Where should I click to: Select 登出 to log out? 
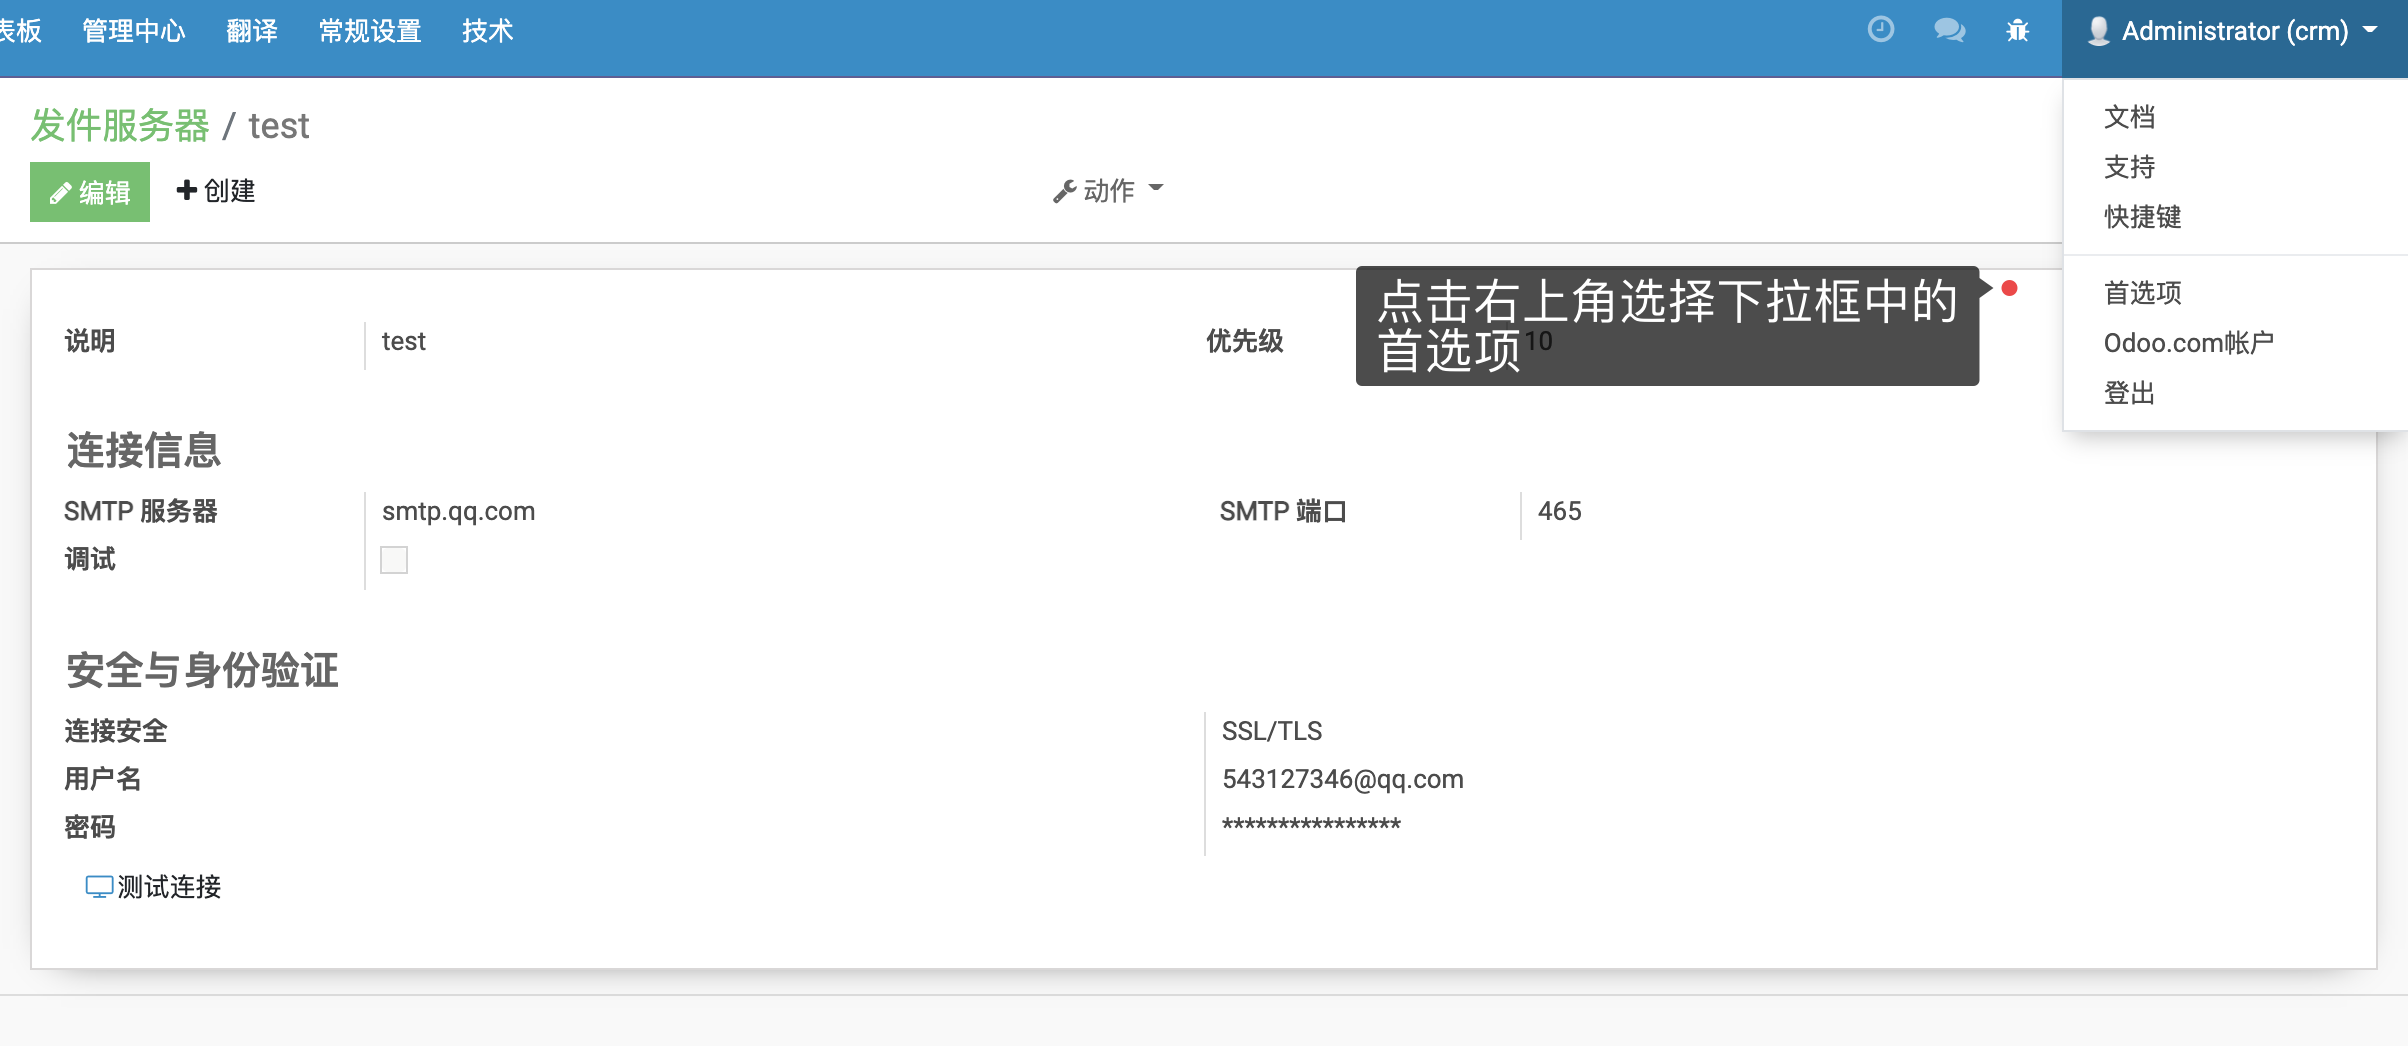[x=2129, y=393]
